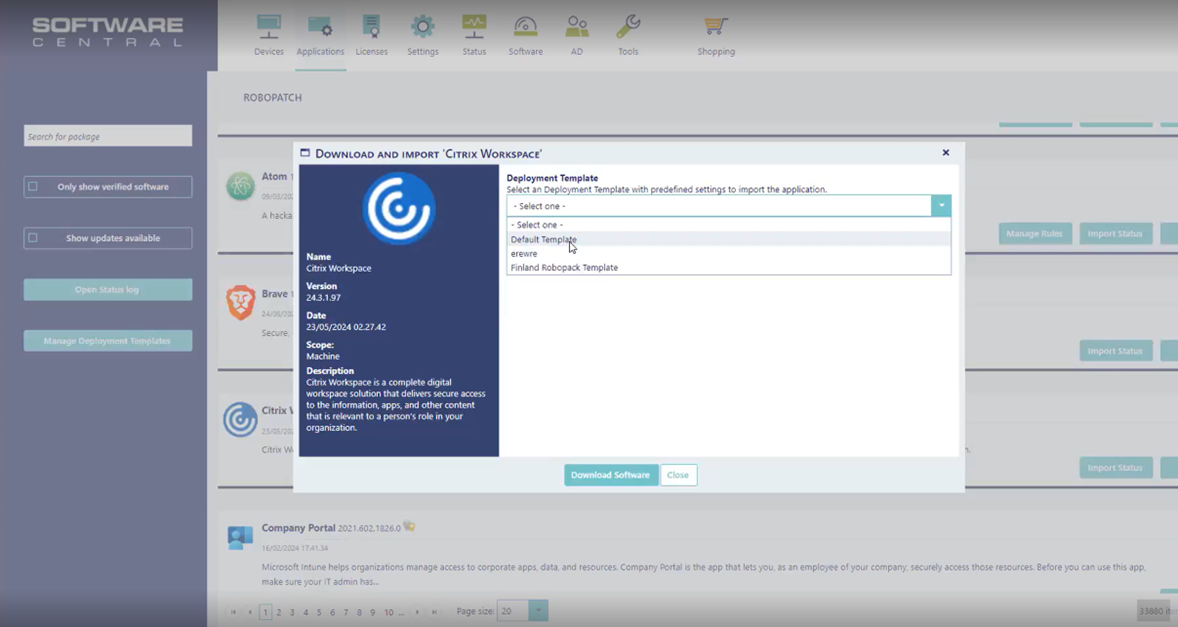
Task: Select page 7 in pager
Action: click(x=346, y=612)
